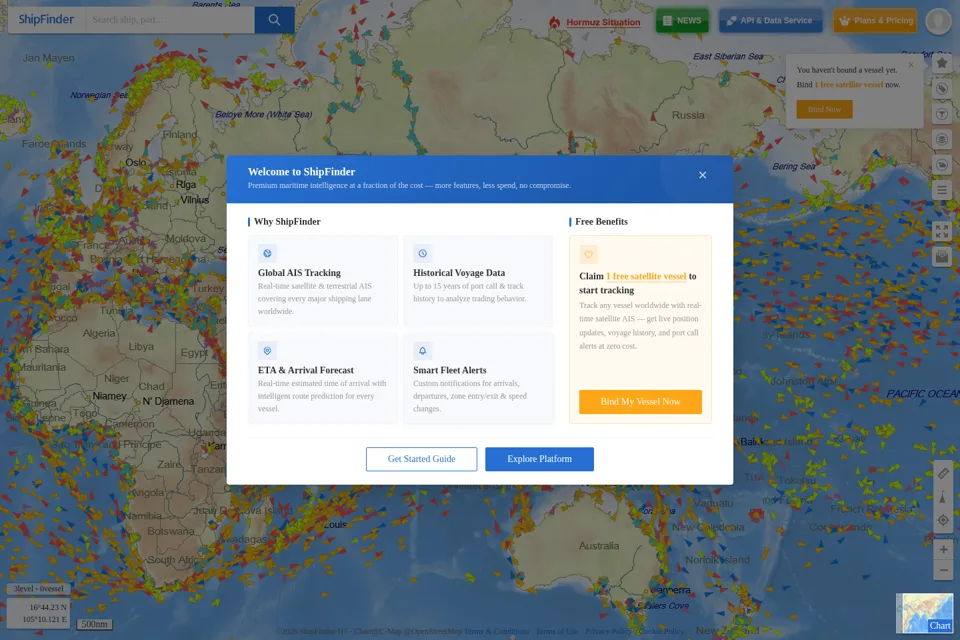Open the ShipFinder logo home link
960x640 pixels.
[x=46, y=20]
